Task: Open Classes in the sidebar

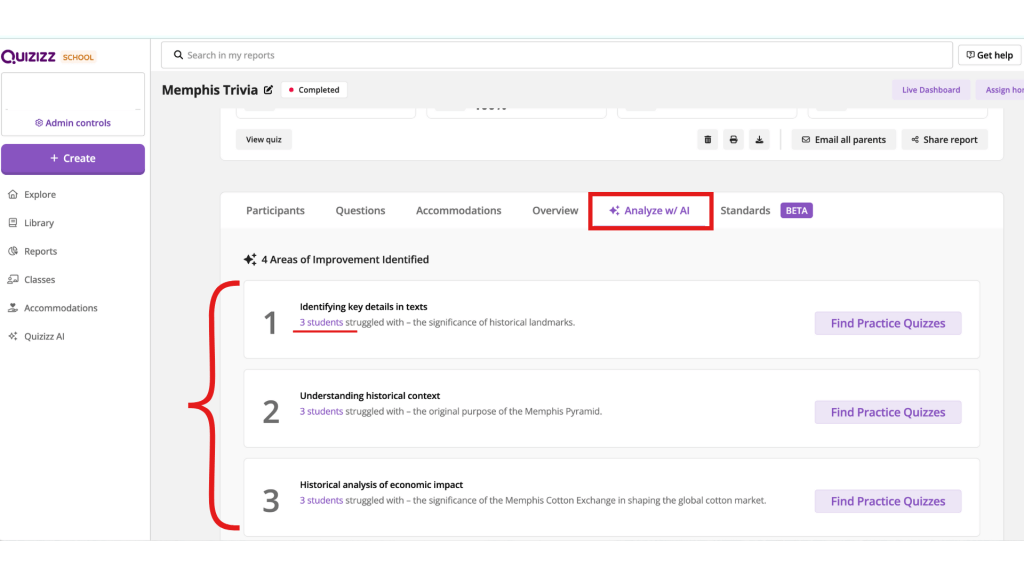Action: click(x=40, y=280)
